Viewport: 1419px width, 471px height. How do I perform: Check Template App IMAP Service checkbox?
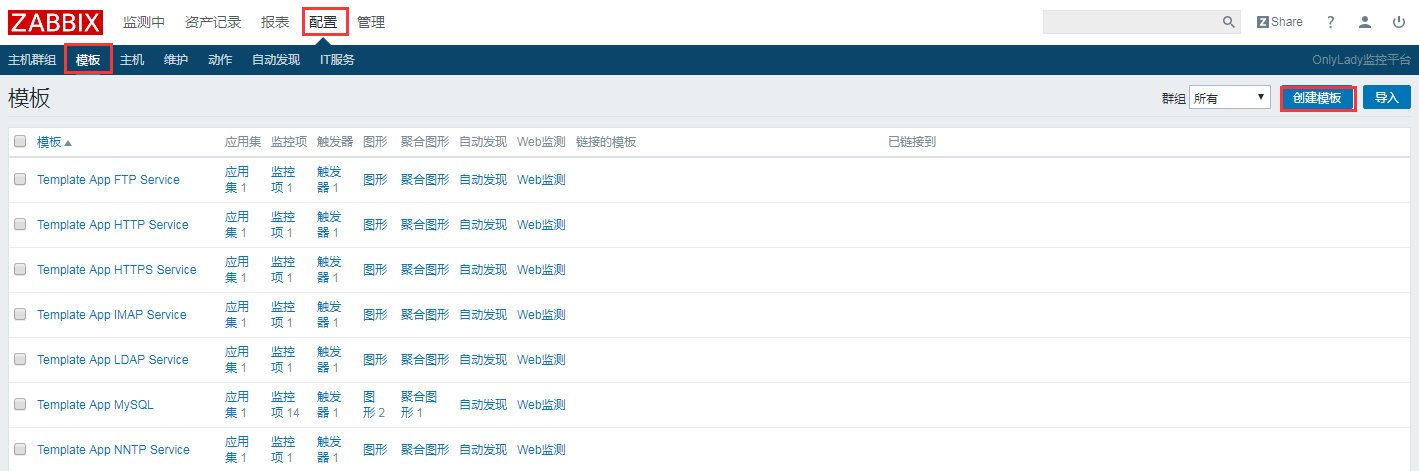(x=20, y=315)
